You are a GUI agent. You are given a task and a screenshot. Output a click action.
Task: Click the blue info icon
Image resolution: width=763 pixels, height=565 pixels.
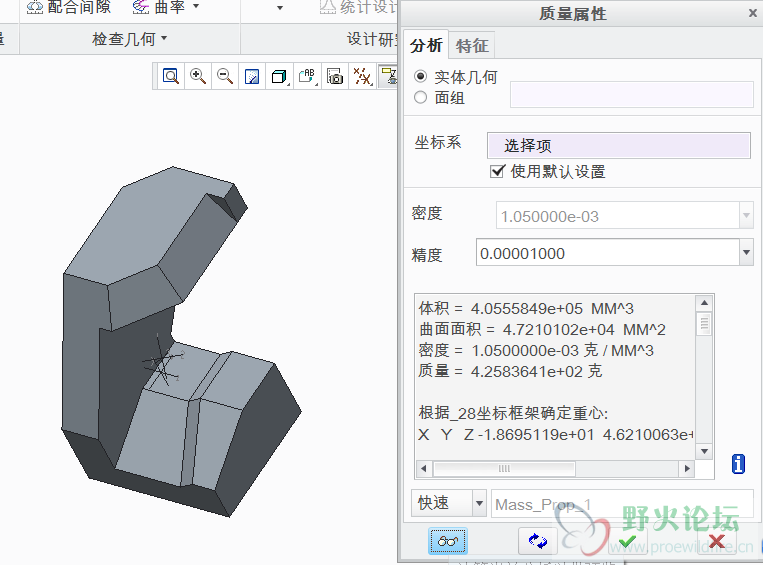[x=738, y=463]
